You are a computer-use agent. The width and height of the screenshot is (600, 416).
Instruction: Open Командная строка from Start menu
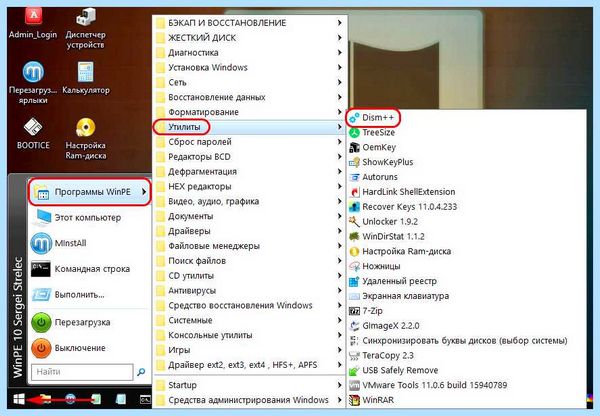(x=81, y=269)
